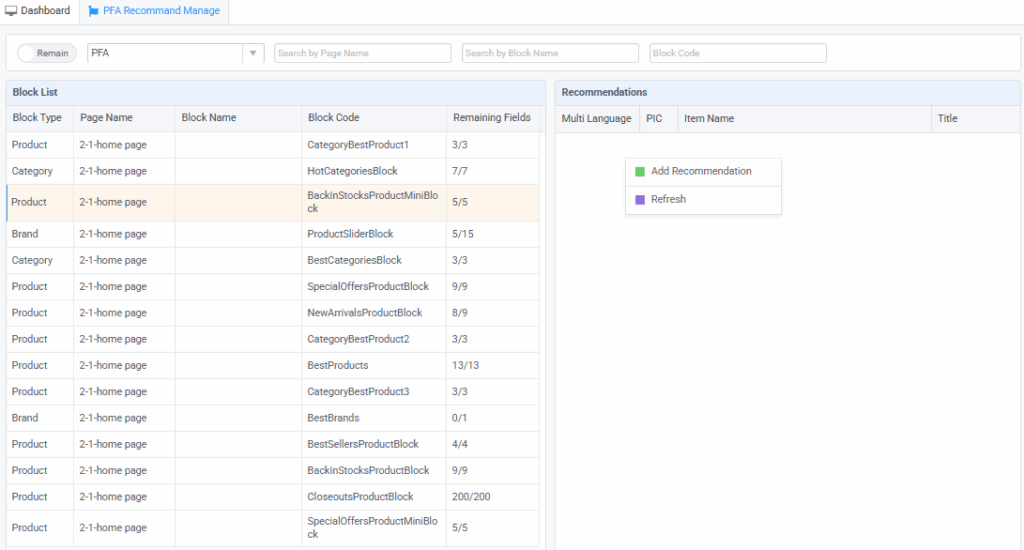Select Refresh in the context menu

[x=668, y=200]
